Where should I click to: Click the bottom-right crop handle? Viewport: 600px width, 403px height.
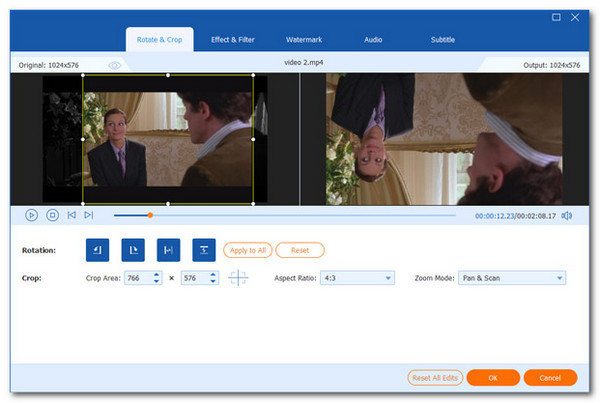pos(253,204)
